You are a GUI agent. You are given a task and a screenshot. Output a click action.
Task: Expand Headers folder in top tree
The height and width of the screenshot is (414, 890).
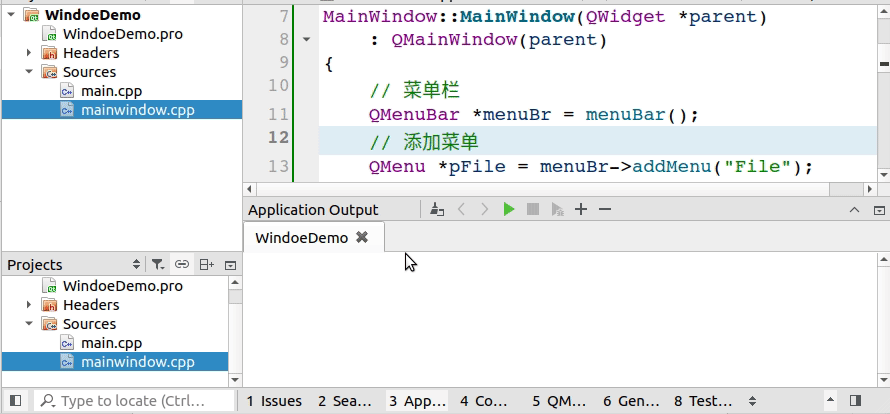pos(29,53)
